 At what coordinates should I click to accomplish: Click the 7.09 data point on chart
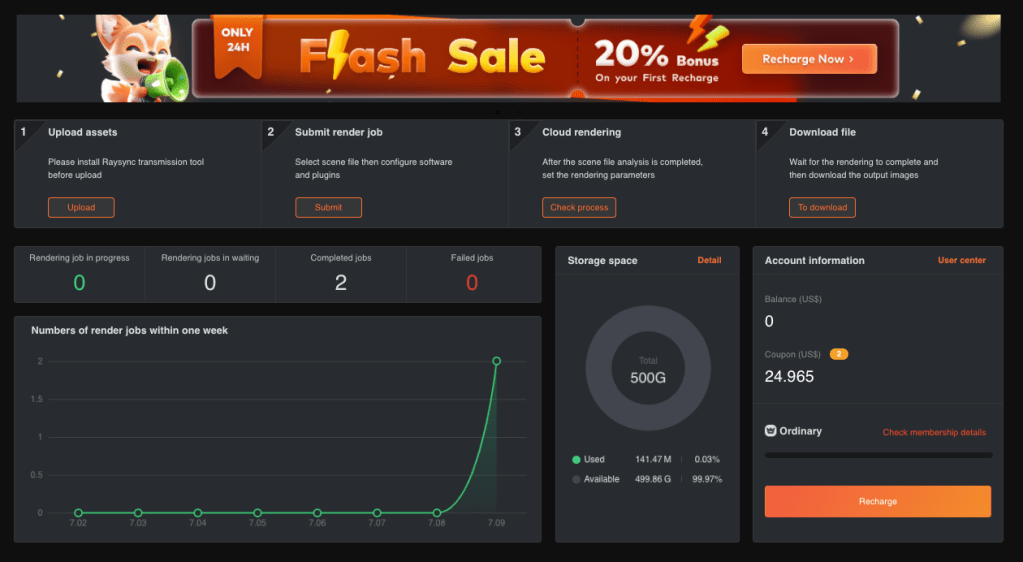(x=496, y=361)
